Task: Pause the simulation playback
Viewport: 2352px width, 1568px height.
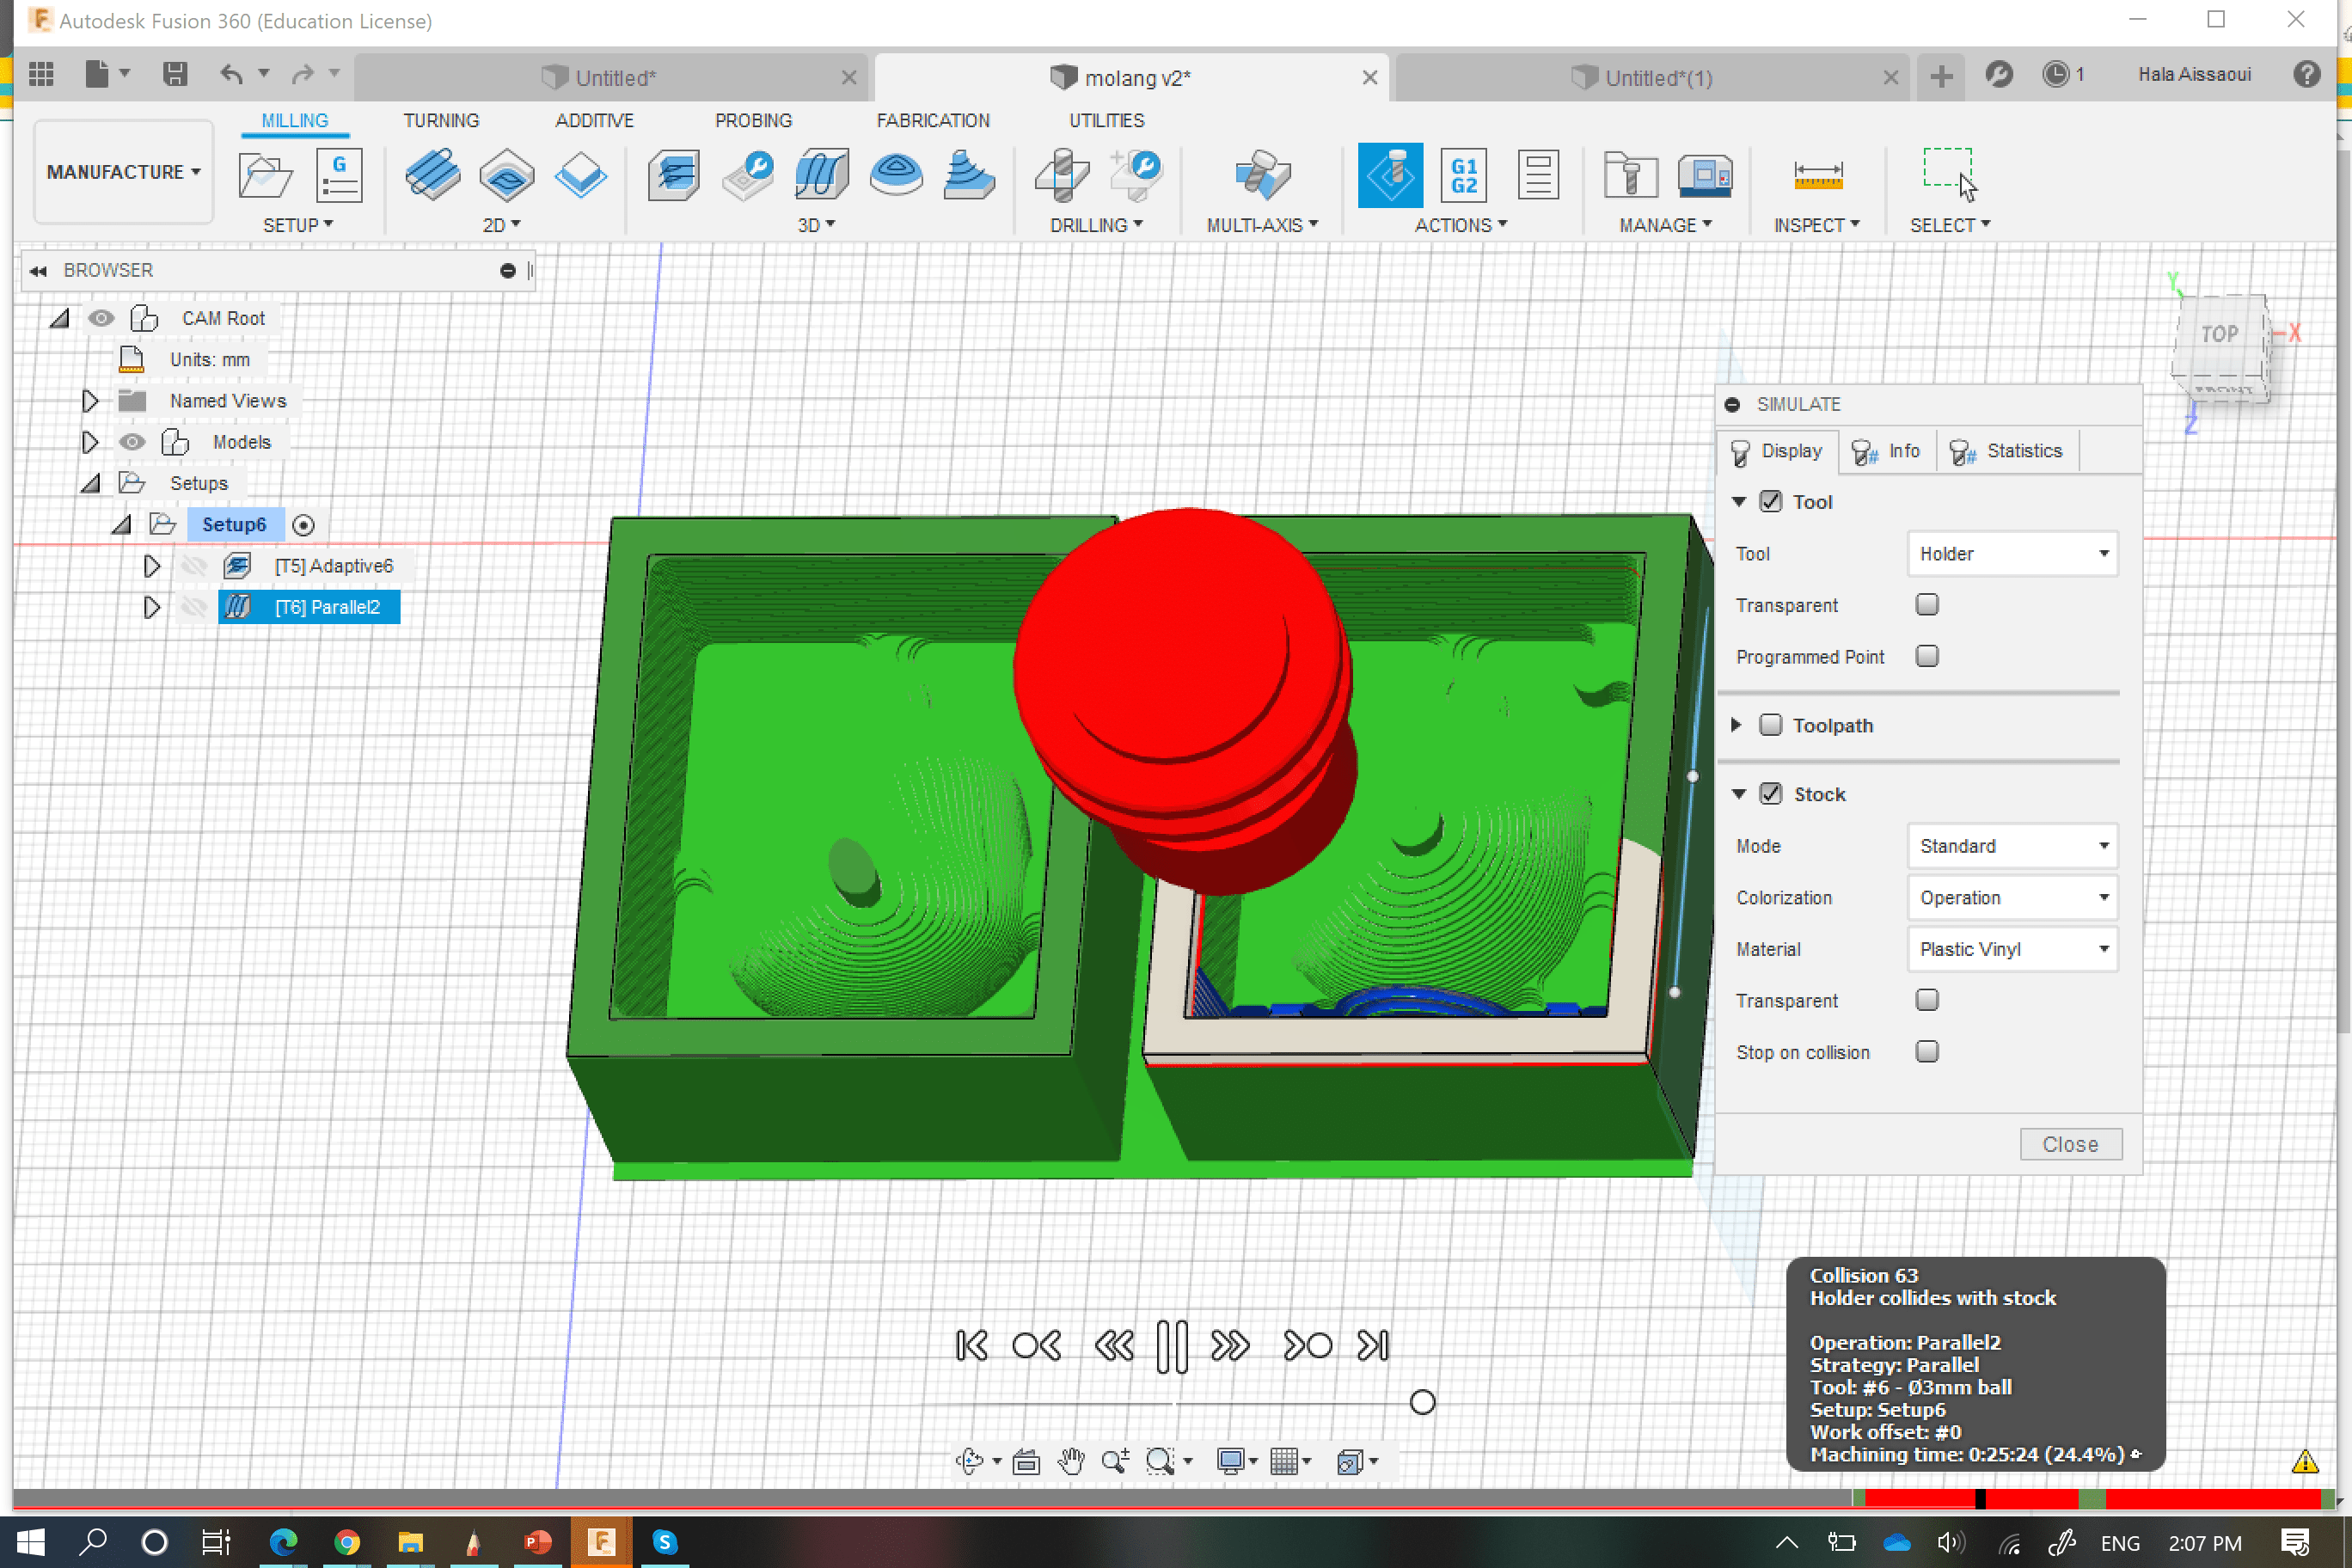Action: [x=1171, y=1346]
